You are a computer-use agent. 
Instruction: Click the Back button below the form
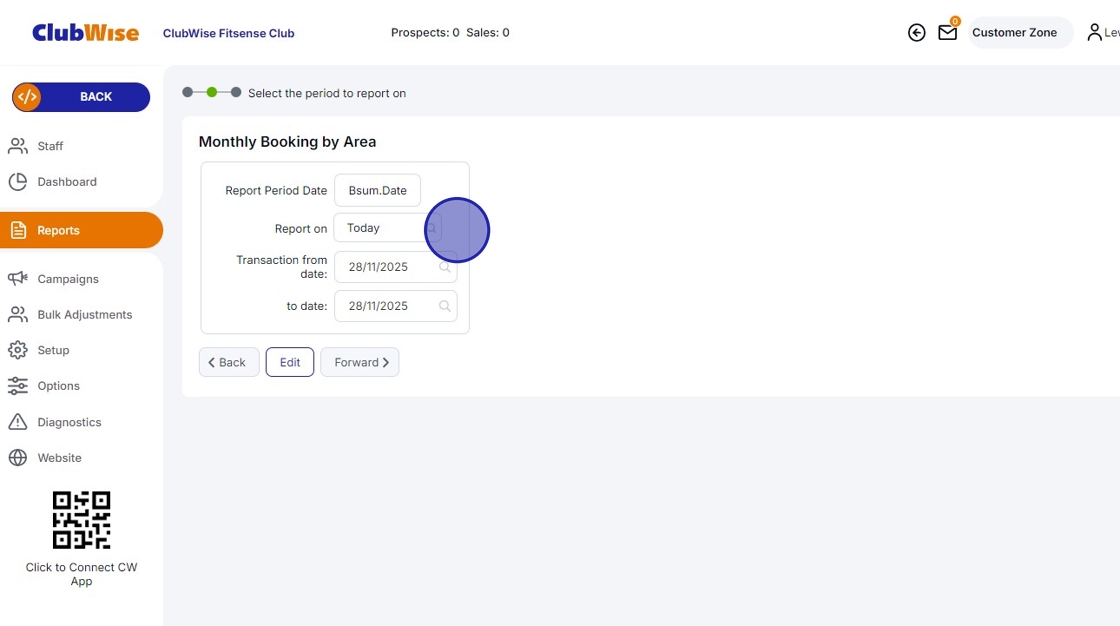(x=229, y=362)
